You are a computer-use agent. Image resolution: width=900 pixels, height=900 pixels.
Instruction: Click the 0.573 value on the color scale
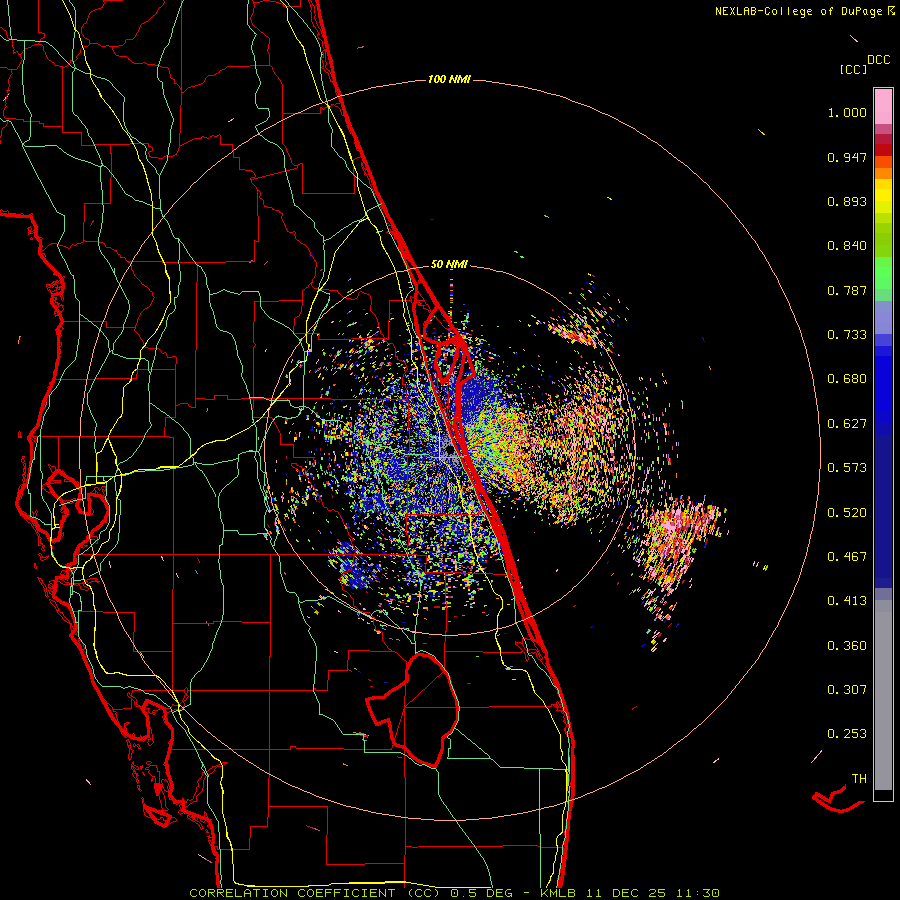[x=847, y=468]
